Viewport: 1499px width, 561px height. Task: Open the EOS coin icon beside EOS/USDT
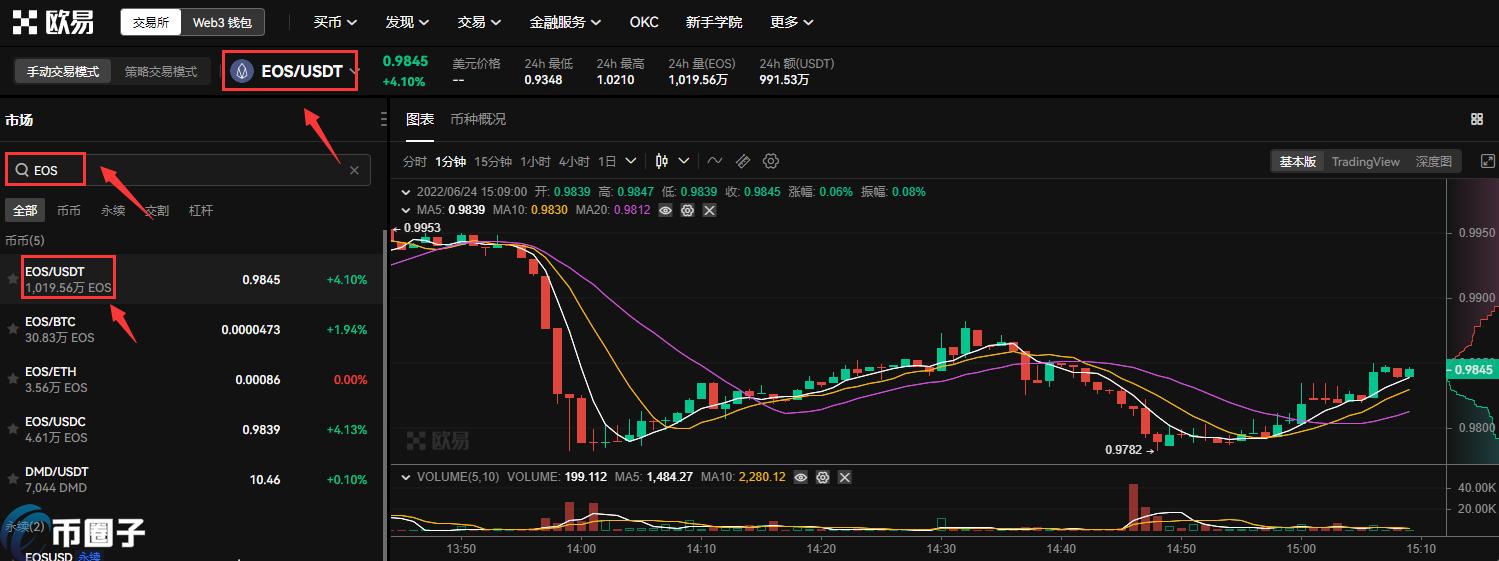[242, 71]
